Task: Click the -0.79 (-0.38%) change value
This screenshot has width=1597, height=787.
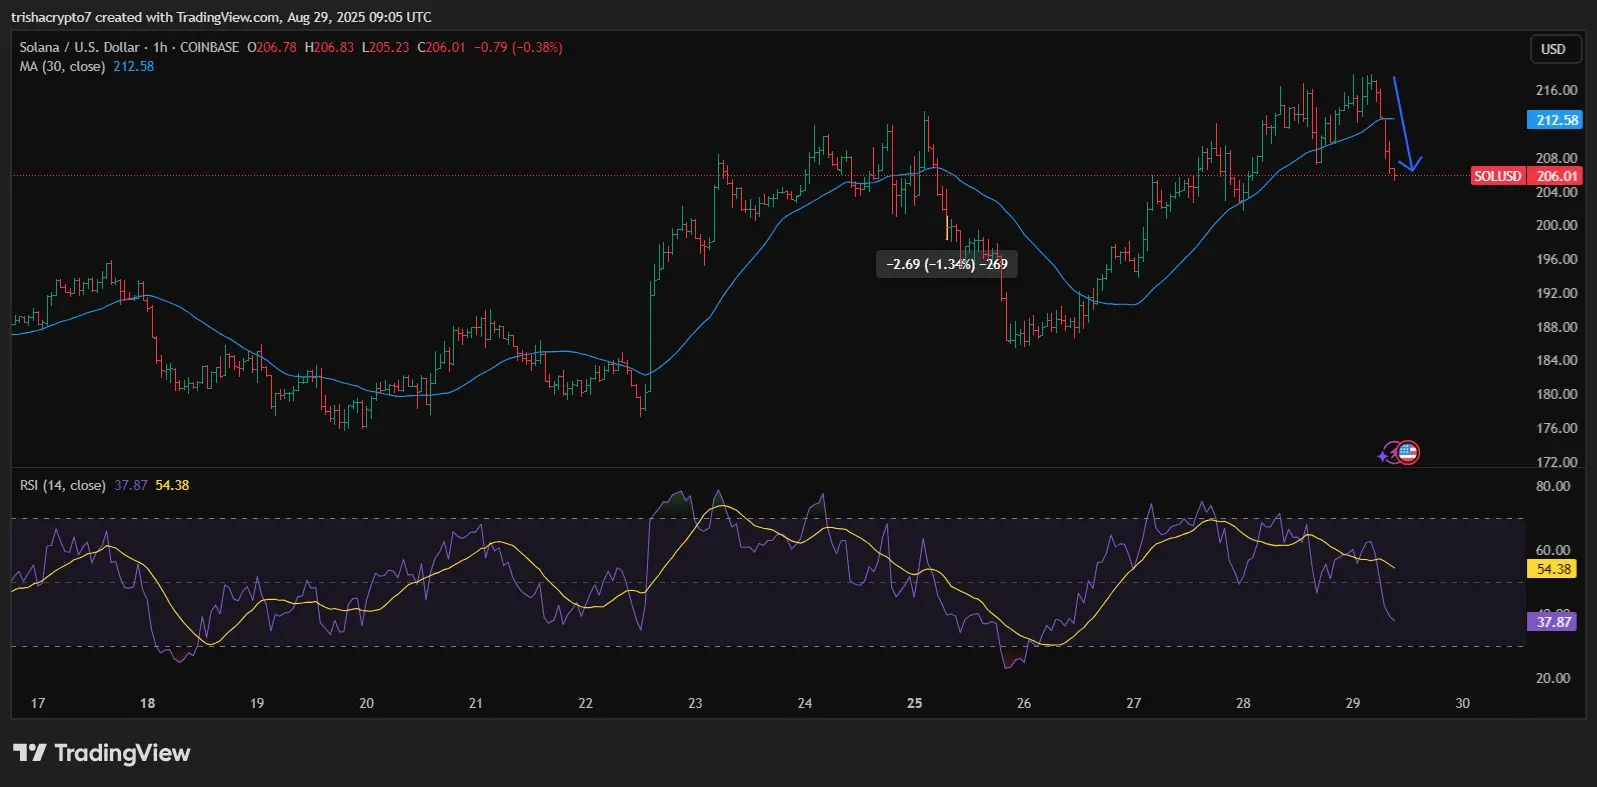Action: (518, 47)
